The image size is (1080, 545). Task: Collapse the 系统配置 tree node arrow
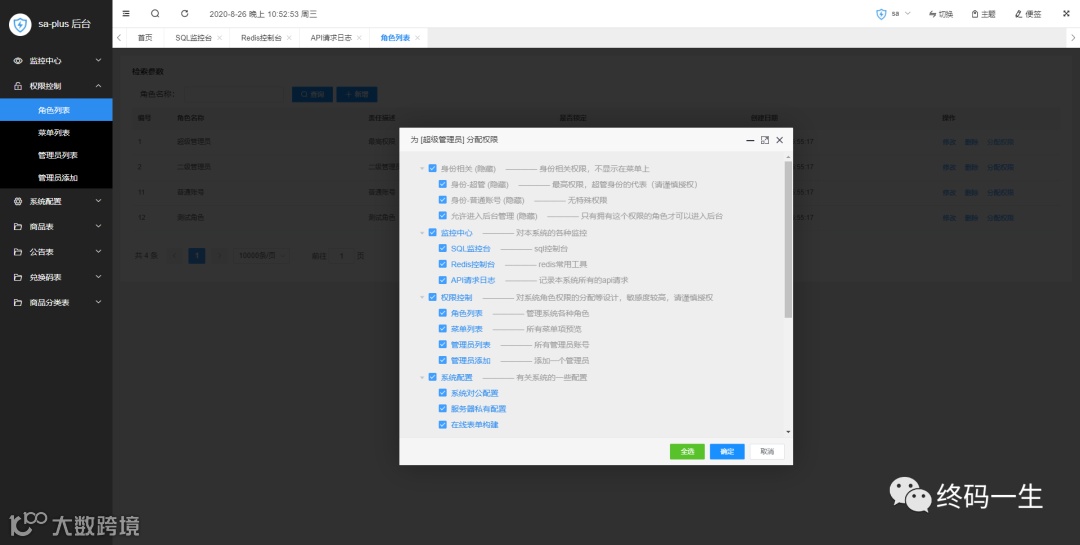click(x=422, y=378)
